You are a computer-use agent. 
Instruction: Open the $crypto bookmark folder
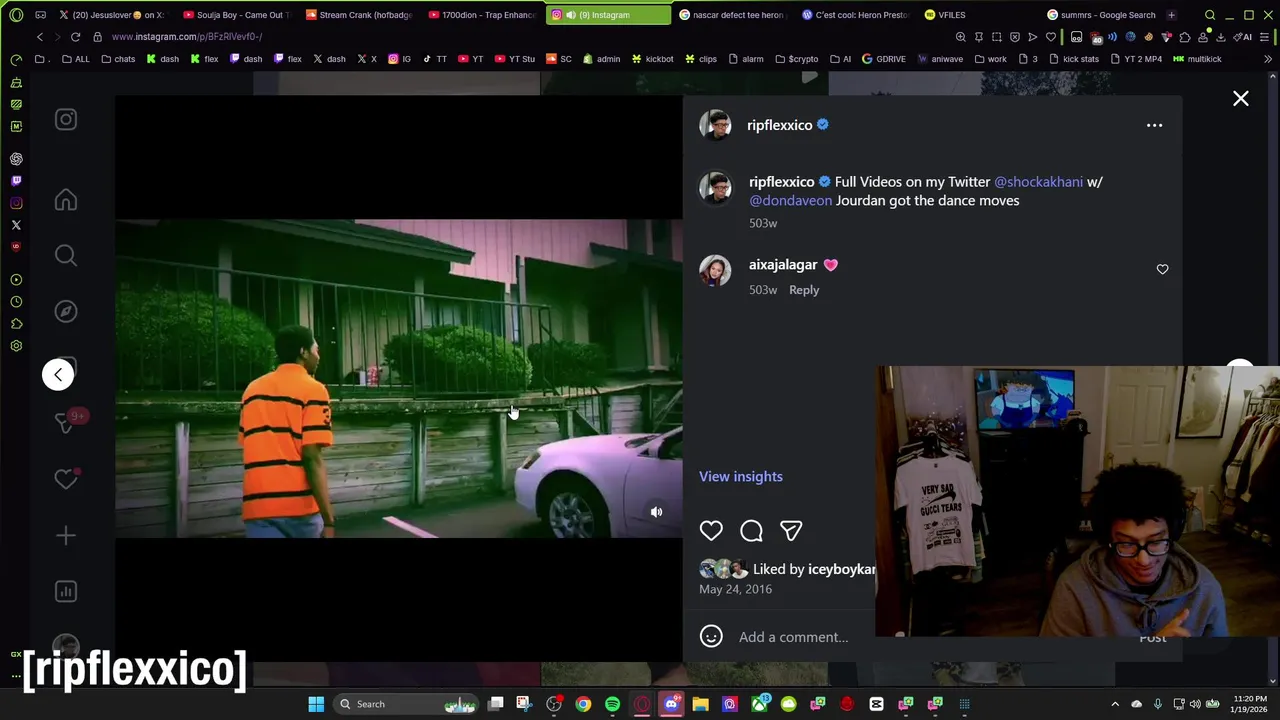tap(796, 59)
